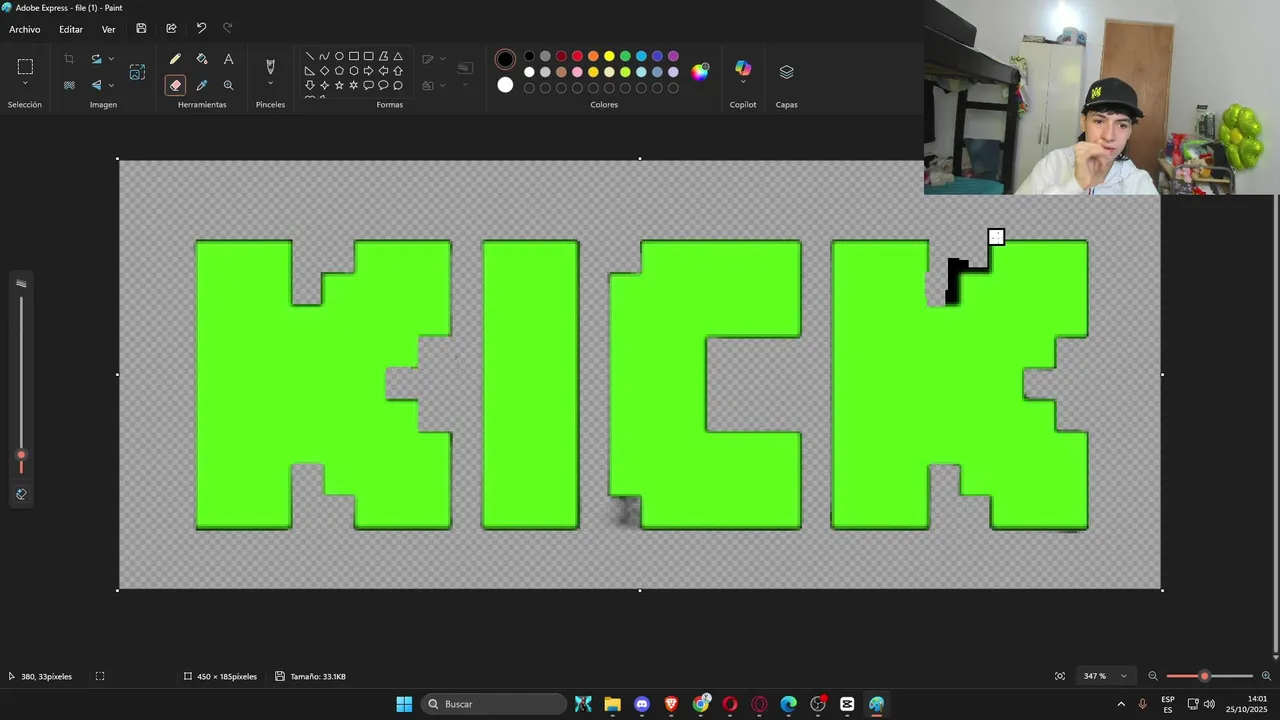Expand the shape fill dropdown
The image size is (1280, 720).
click(443, 86)
